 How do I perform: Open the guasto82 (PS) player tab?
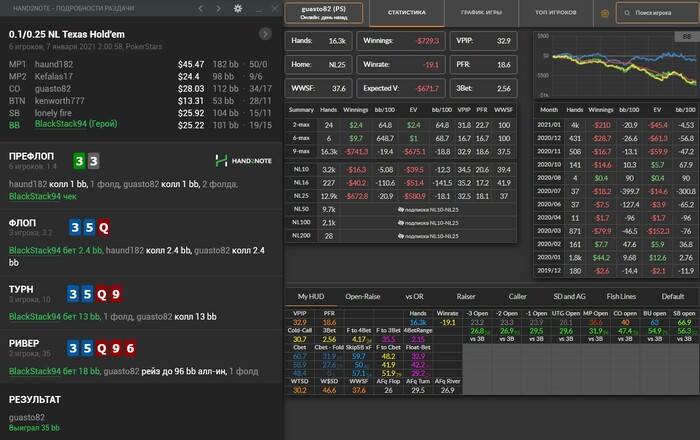324,13
